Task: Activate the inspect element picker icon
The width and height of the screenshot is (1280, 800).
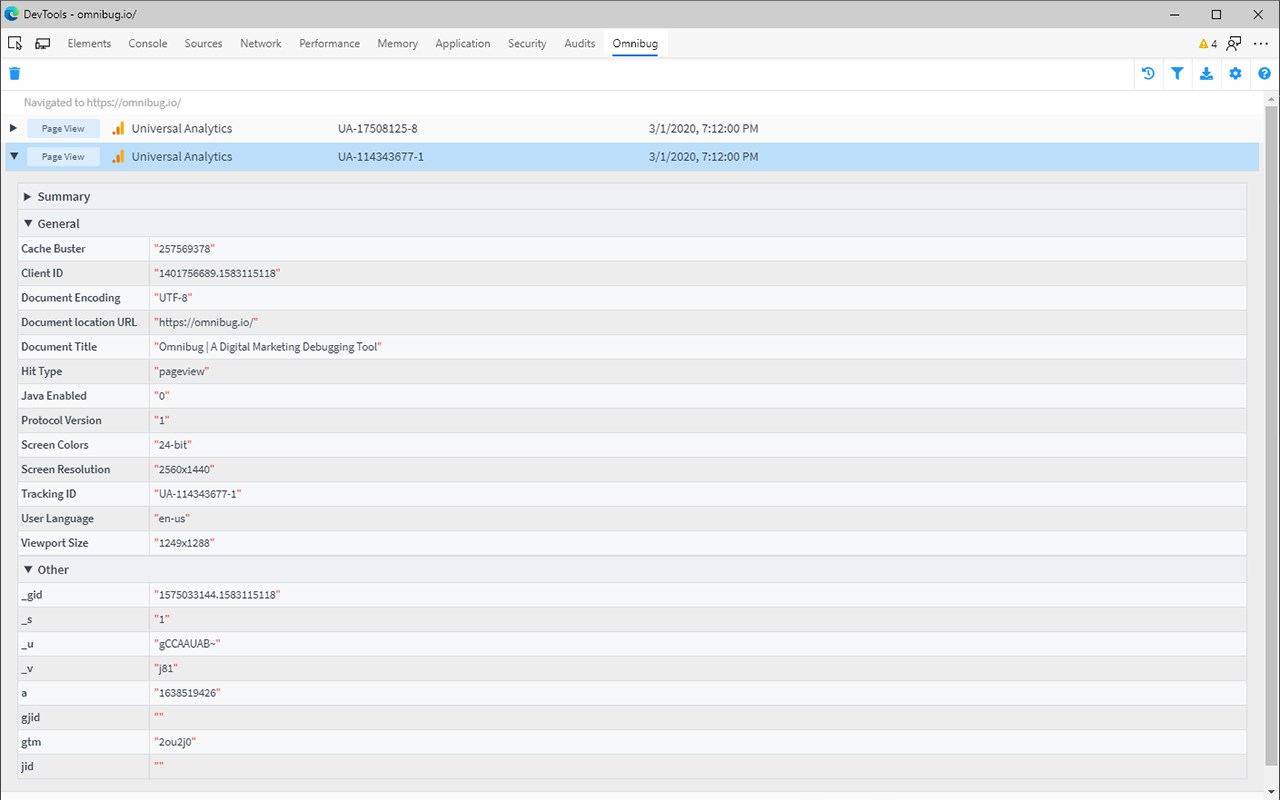Action: click(15, 44)
